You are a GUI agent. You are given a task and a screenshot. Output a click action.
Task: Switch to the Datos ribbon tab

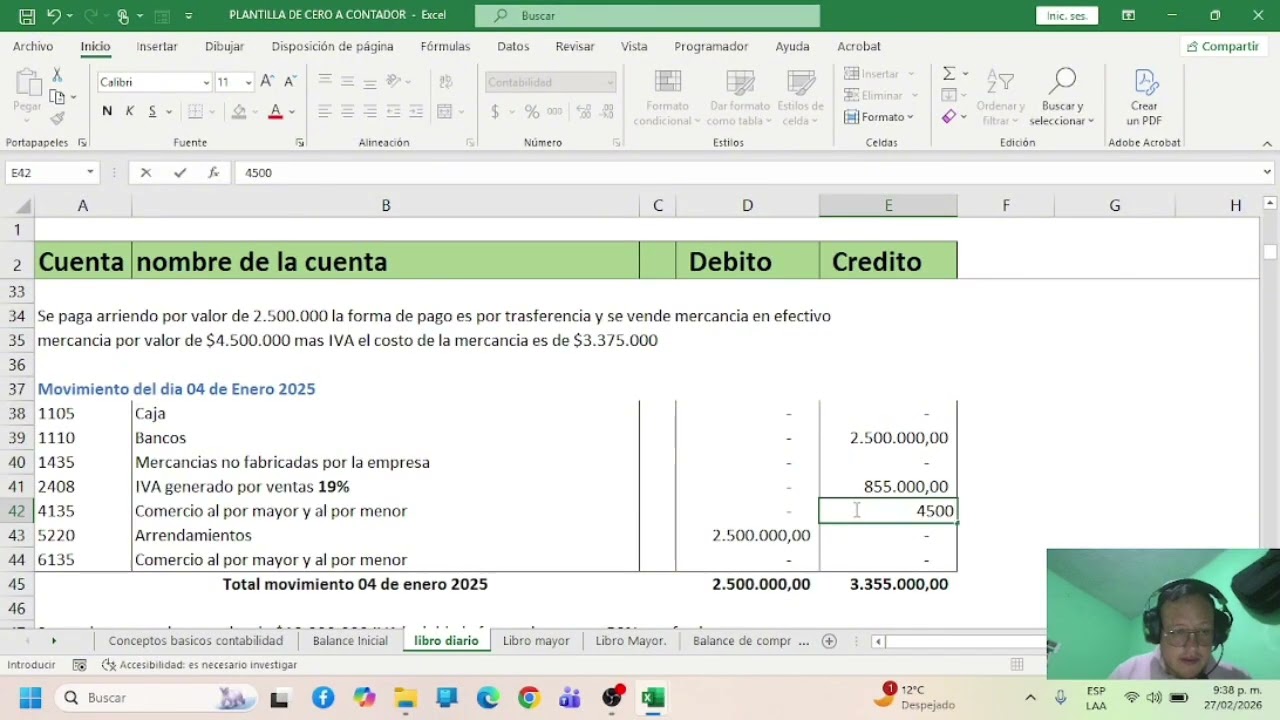coord(513,46)
